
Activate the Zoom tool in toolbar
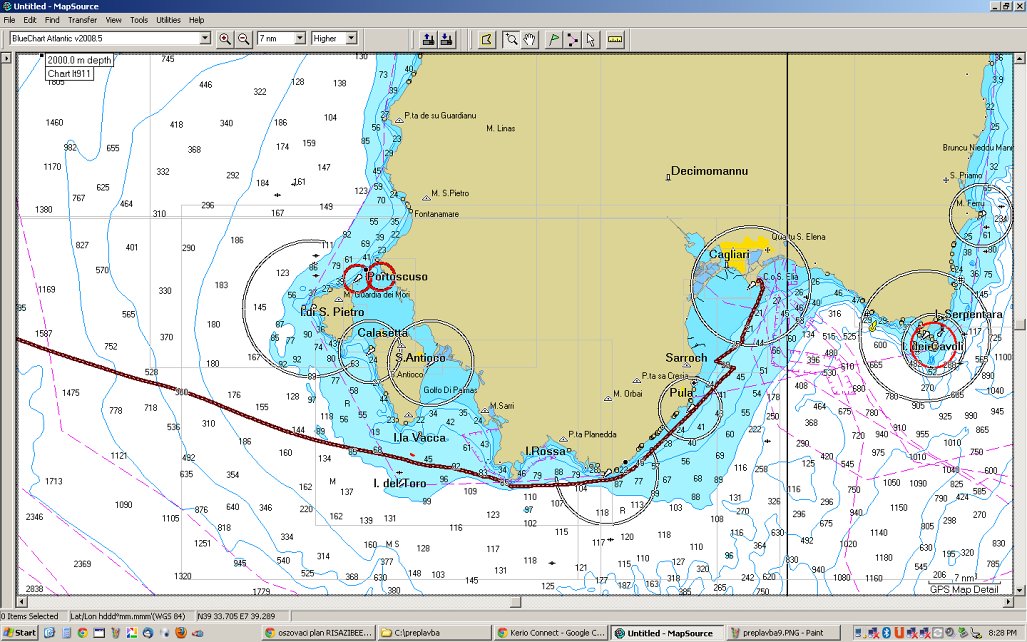coord(511,39)
